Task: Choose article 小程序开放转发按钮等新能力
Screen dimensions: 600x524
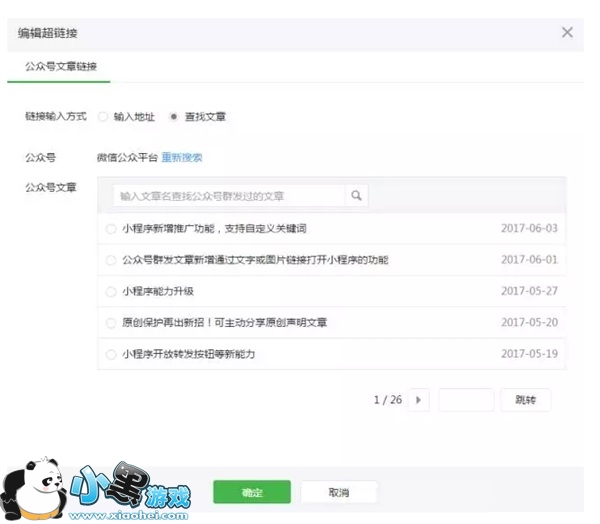Action: pos(111,354)
